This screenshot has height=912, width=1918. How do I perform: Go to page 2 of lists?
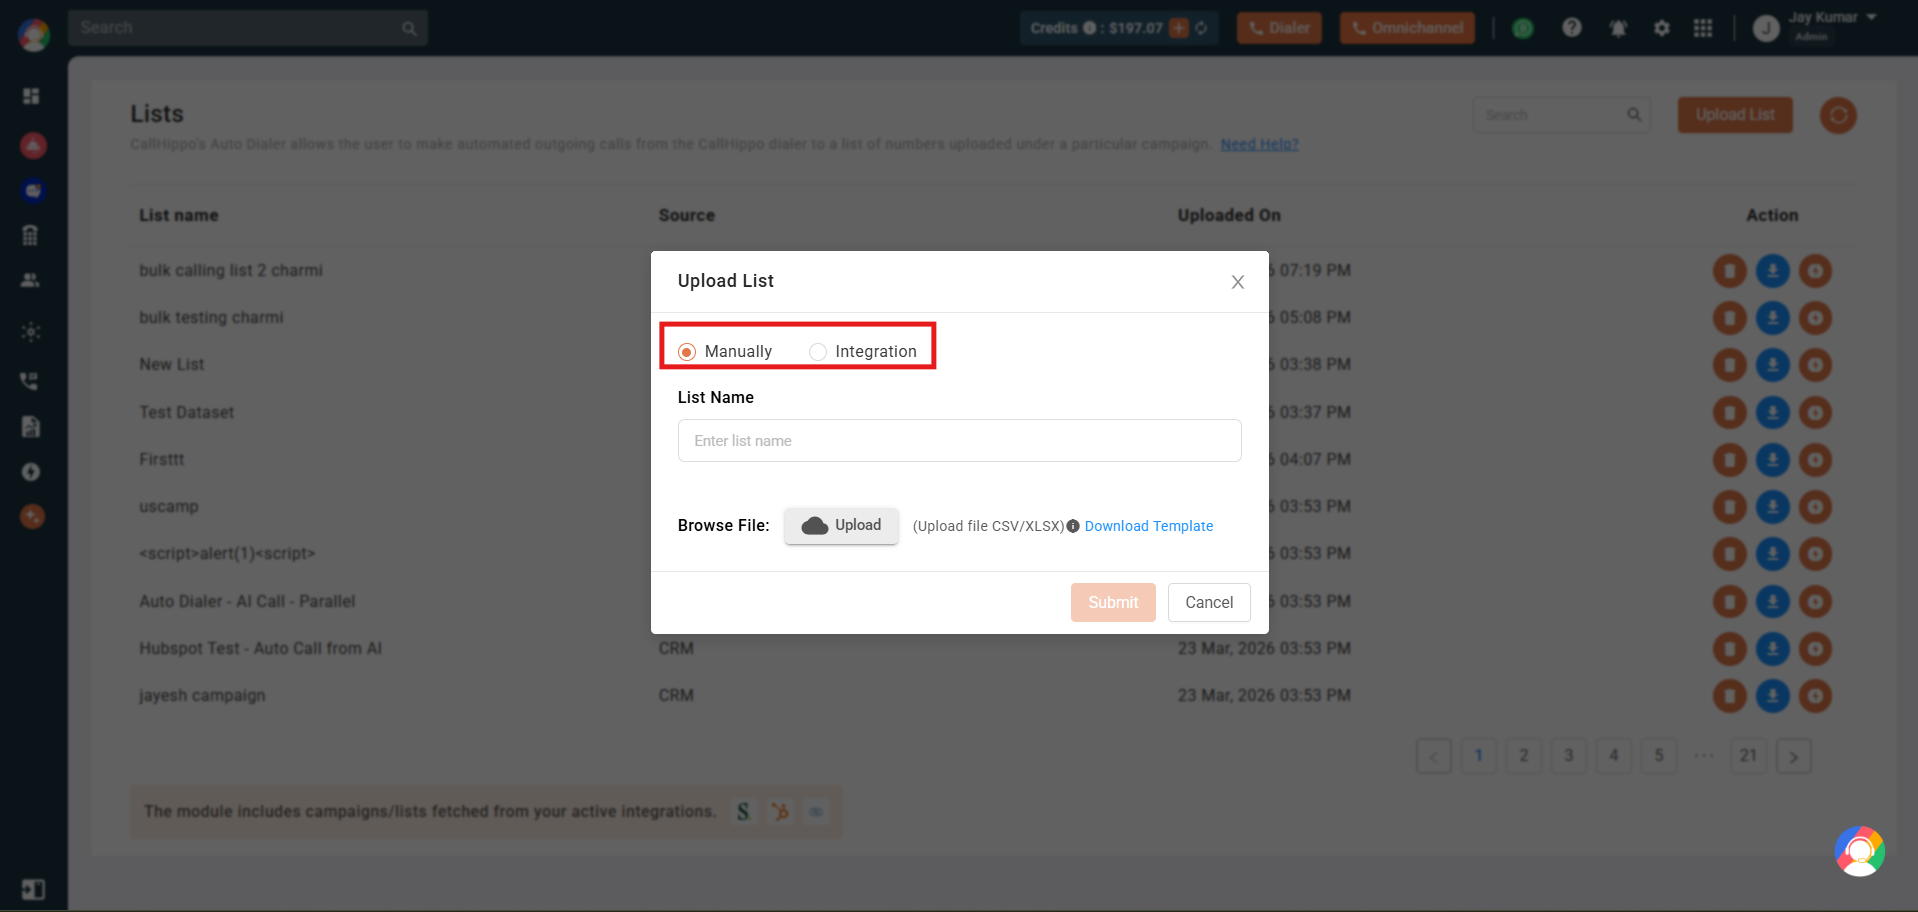tap(1523, 756)
